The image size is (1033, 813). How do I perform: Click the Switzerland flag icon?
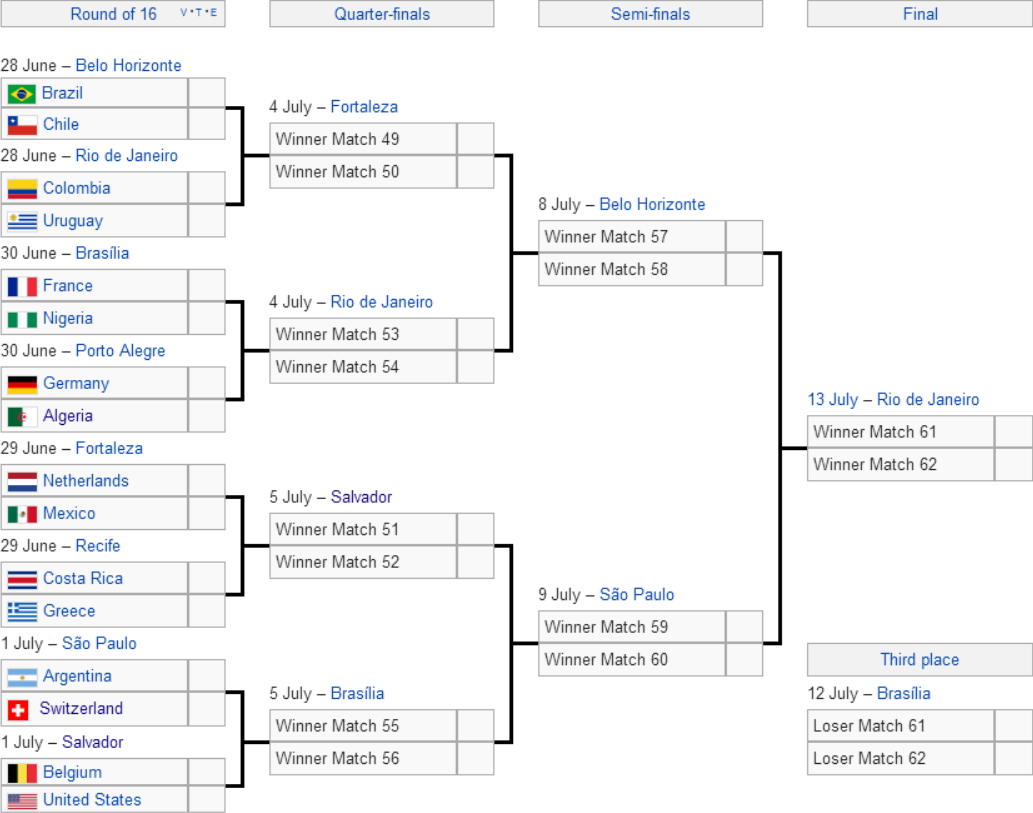tap(18, 710)
